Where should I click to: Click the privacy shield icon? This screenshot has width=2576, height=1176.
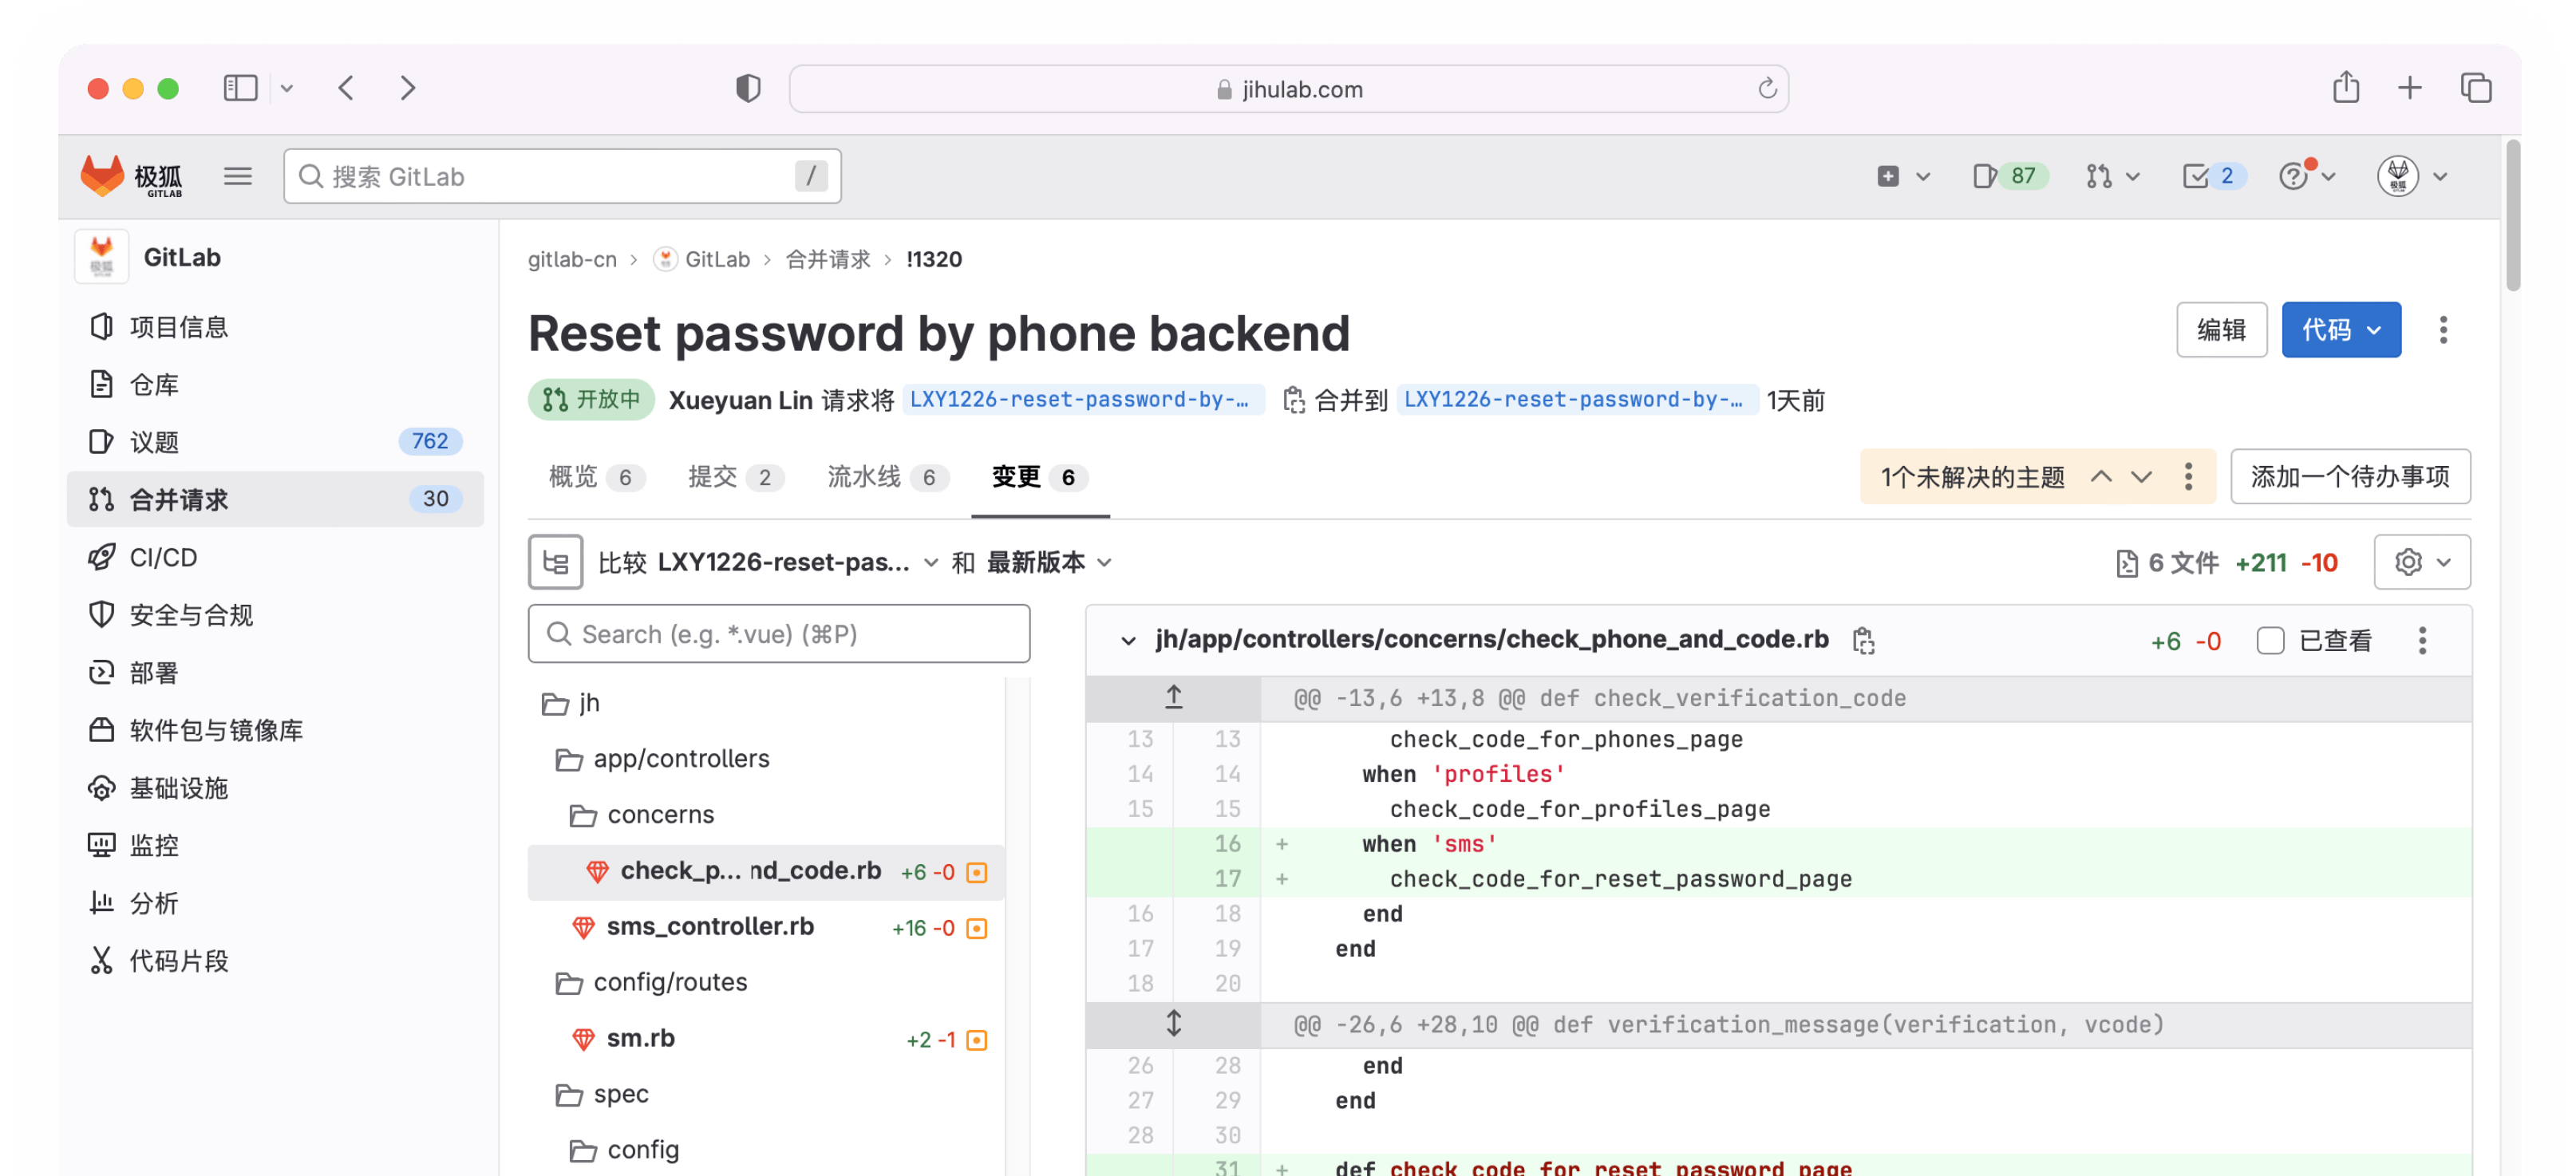(748, 88)
